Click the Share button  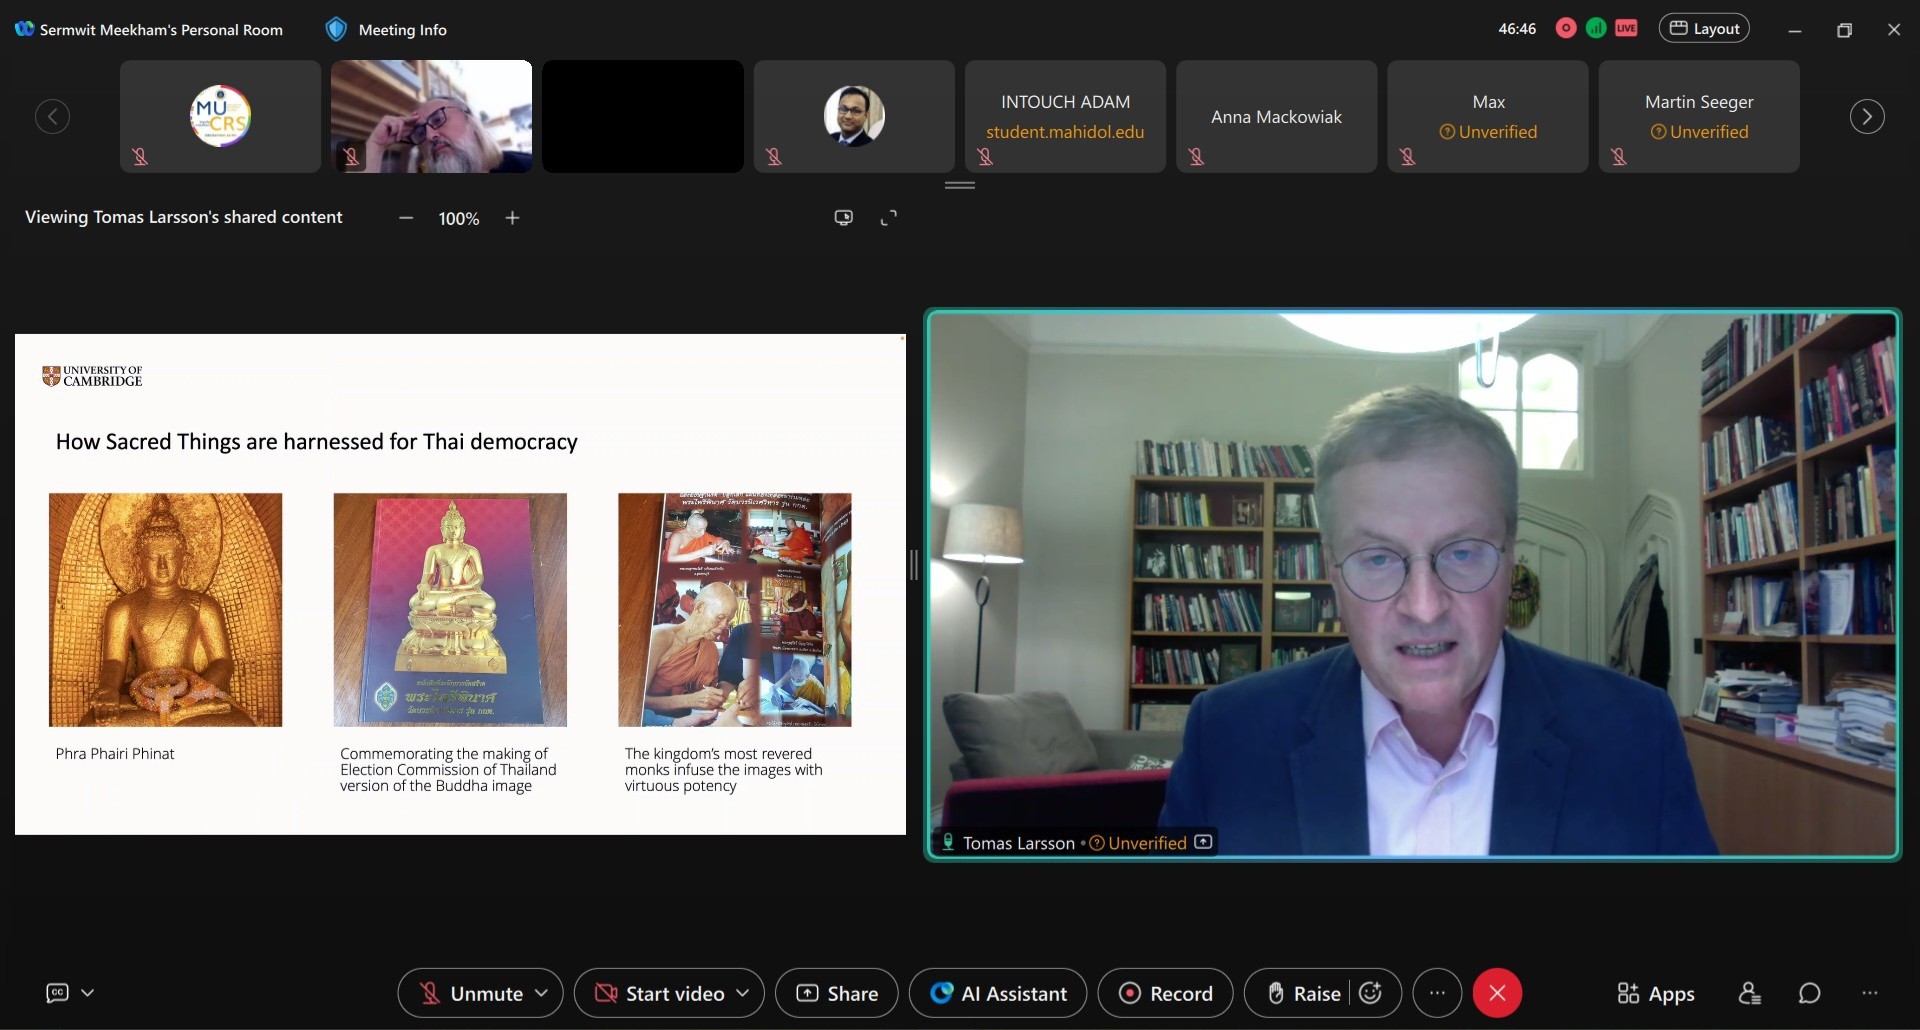point(837,993)
